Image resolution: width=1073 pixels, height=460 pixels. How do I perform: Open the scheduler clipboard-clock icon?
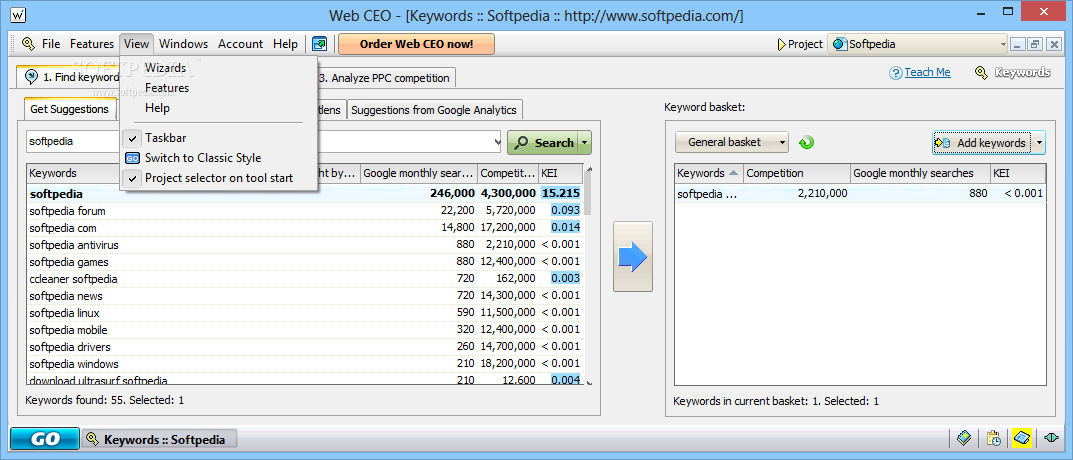[994, 438]
